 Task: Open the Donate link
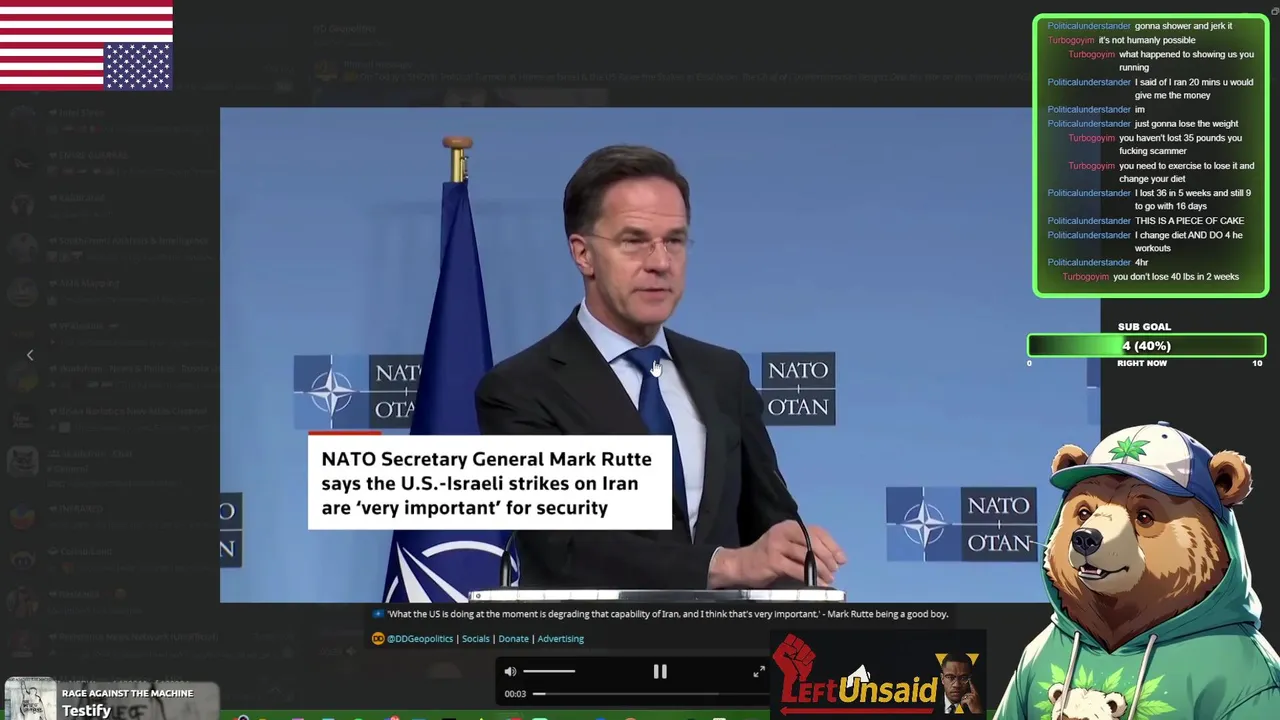point(513,639)
